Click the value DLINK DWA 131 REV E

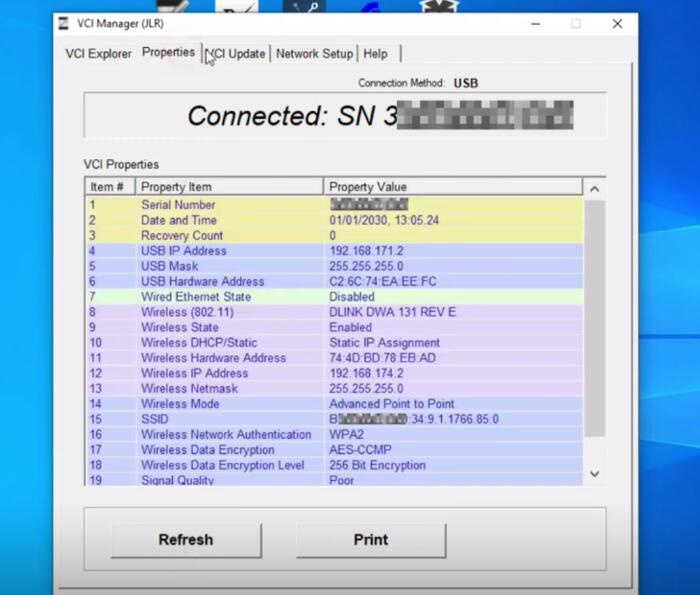(392, 312)
